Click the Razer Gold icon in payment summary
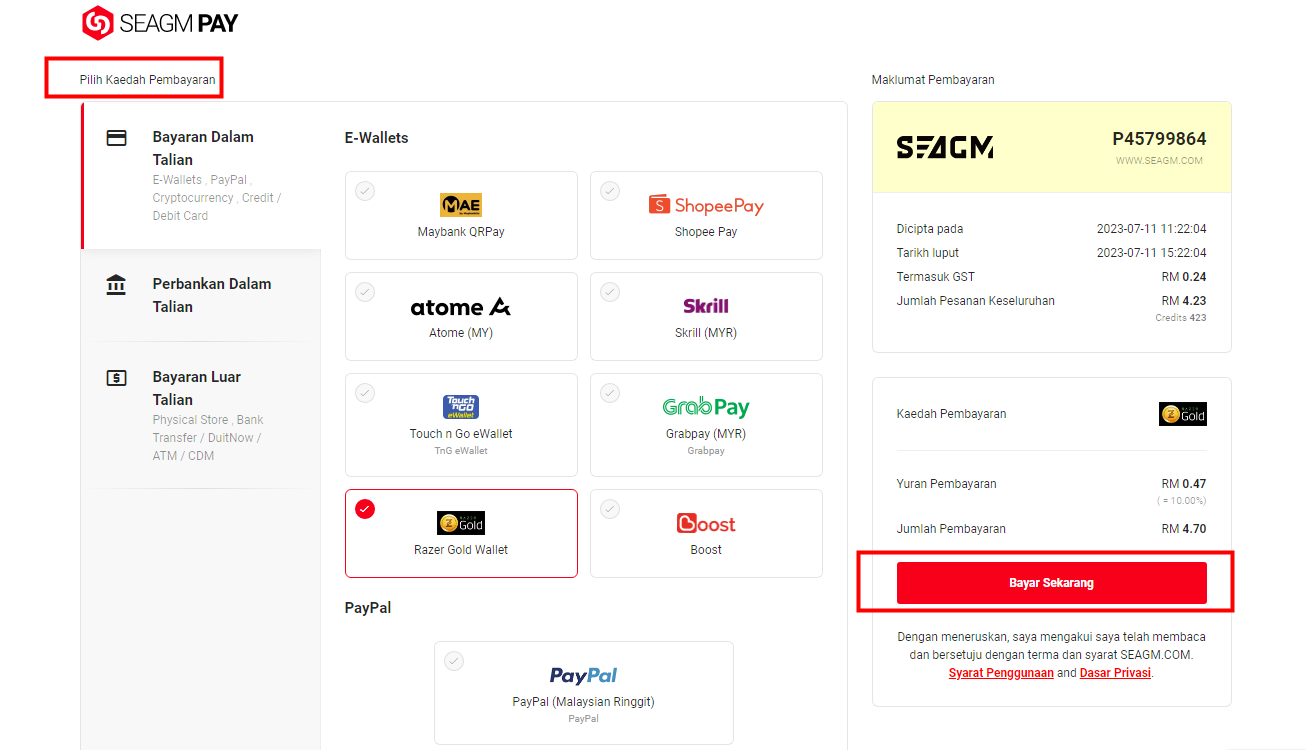This screenshot has width=1306, height=750. (x=1183, y=414)
